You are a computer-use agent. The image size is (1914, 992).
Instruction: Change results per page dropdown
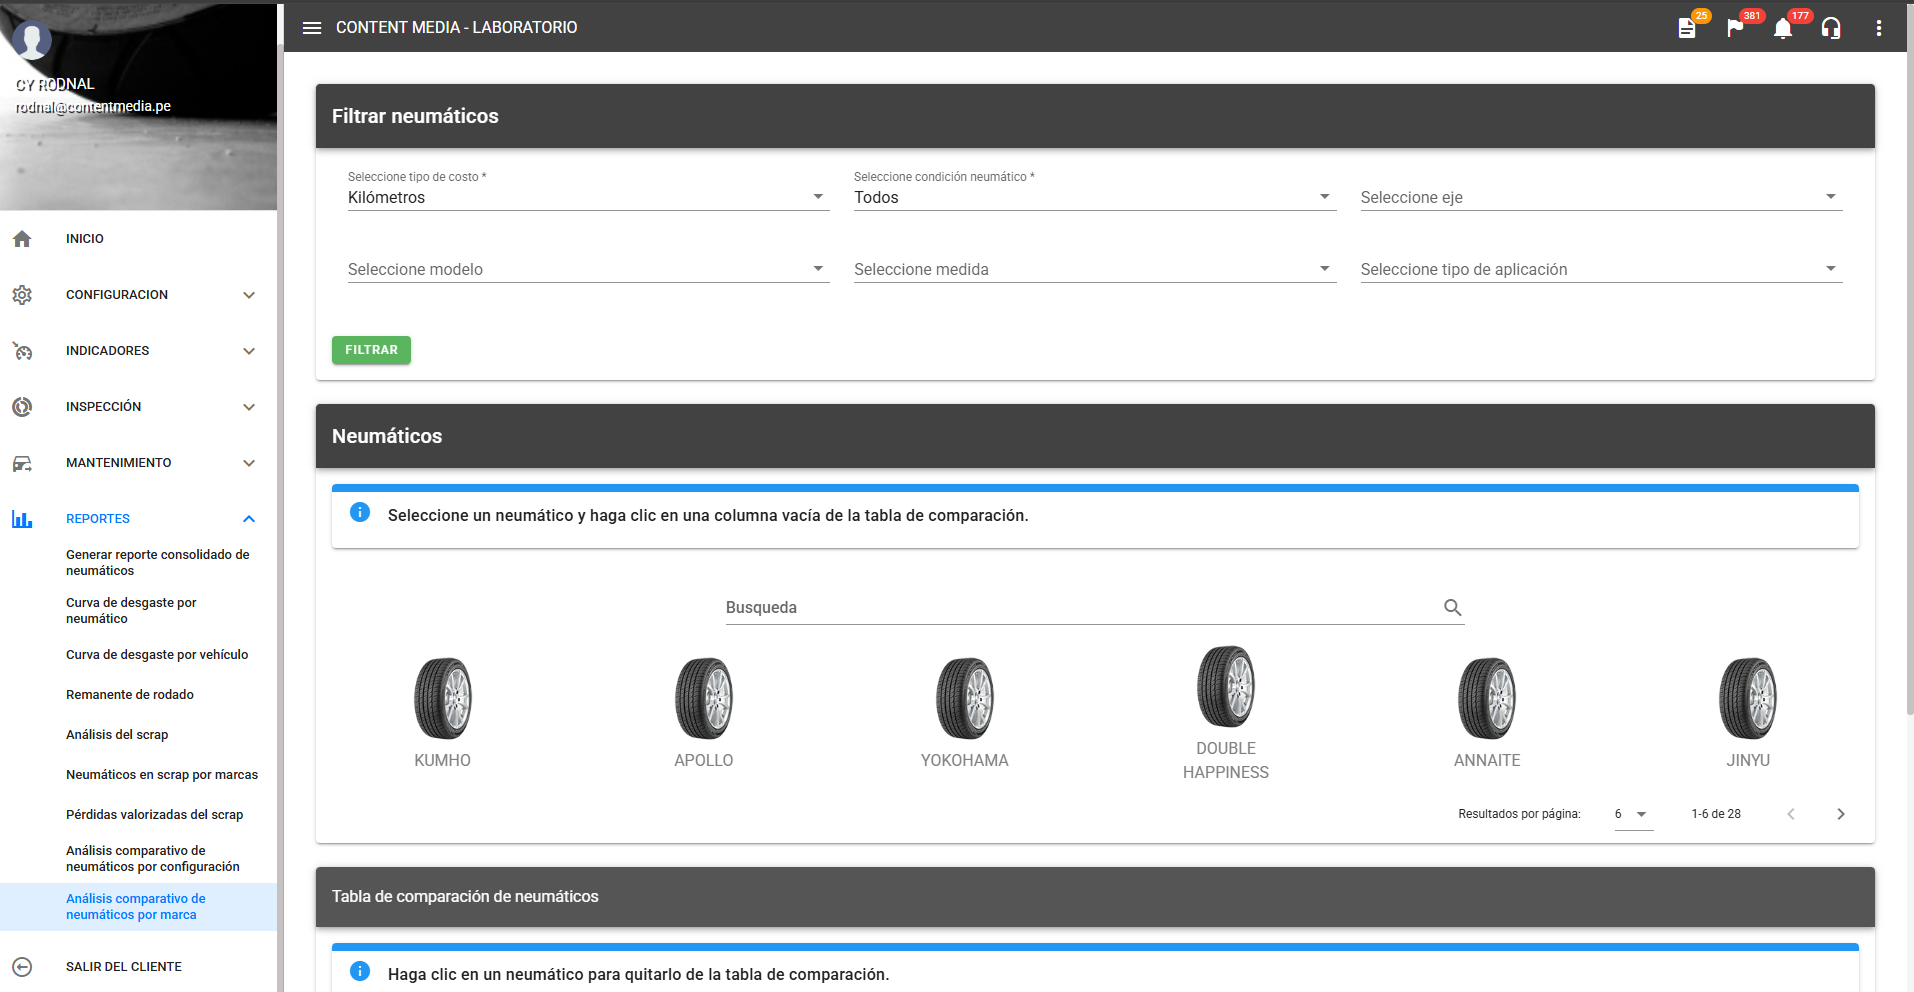pos(1632,814)
